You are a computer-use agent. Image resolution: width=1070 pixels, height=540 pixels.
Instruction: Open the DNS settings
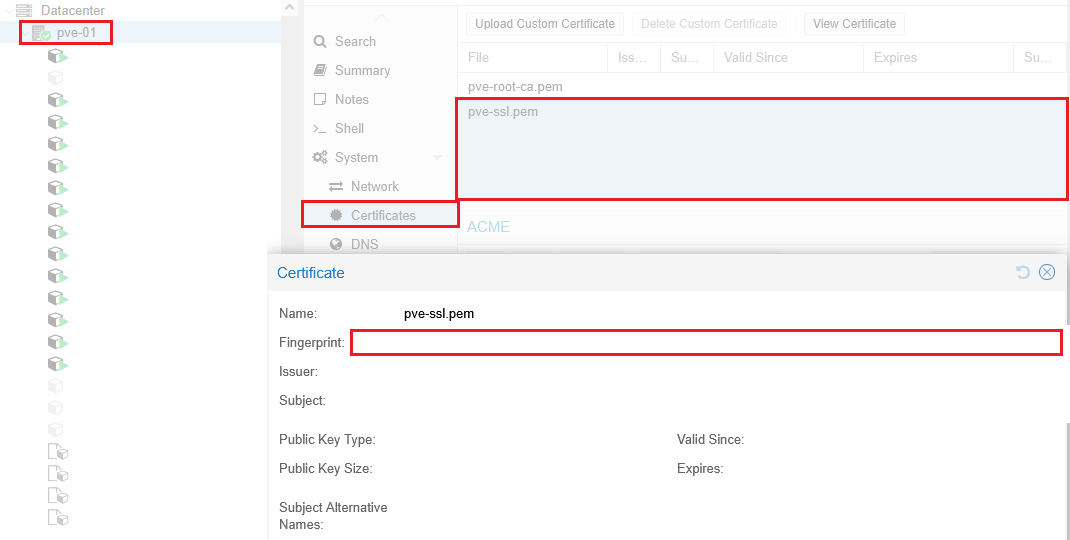coord(364,244)
